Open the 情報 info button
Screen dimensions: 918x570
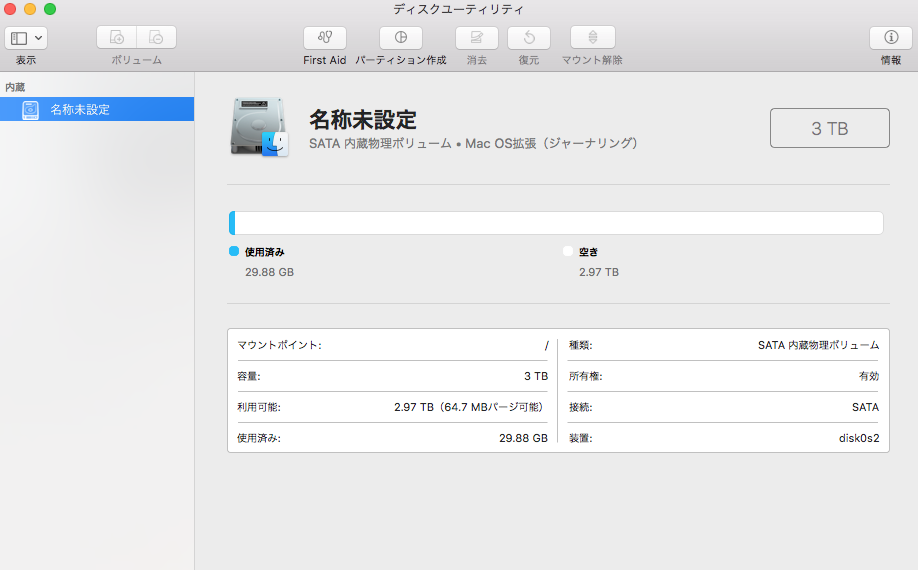click(x=890, y=38)
